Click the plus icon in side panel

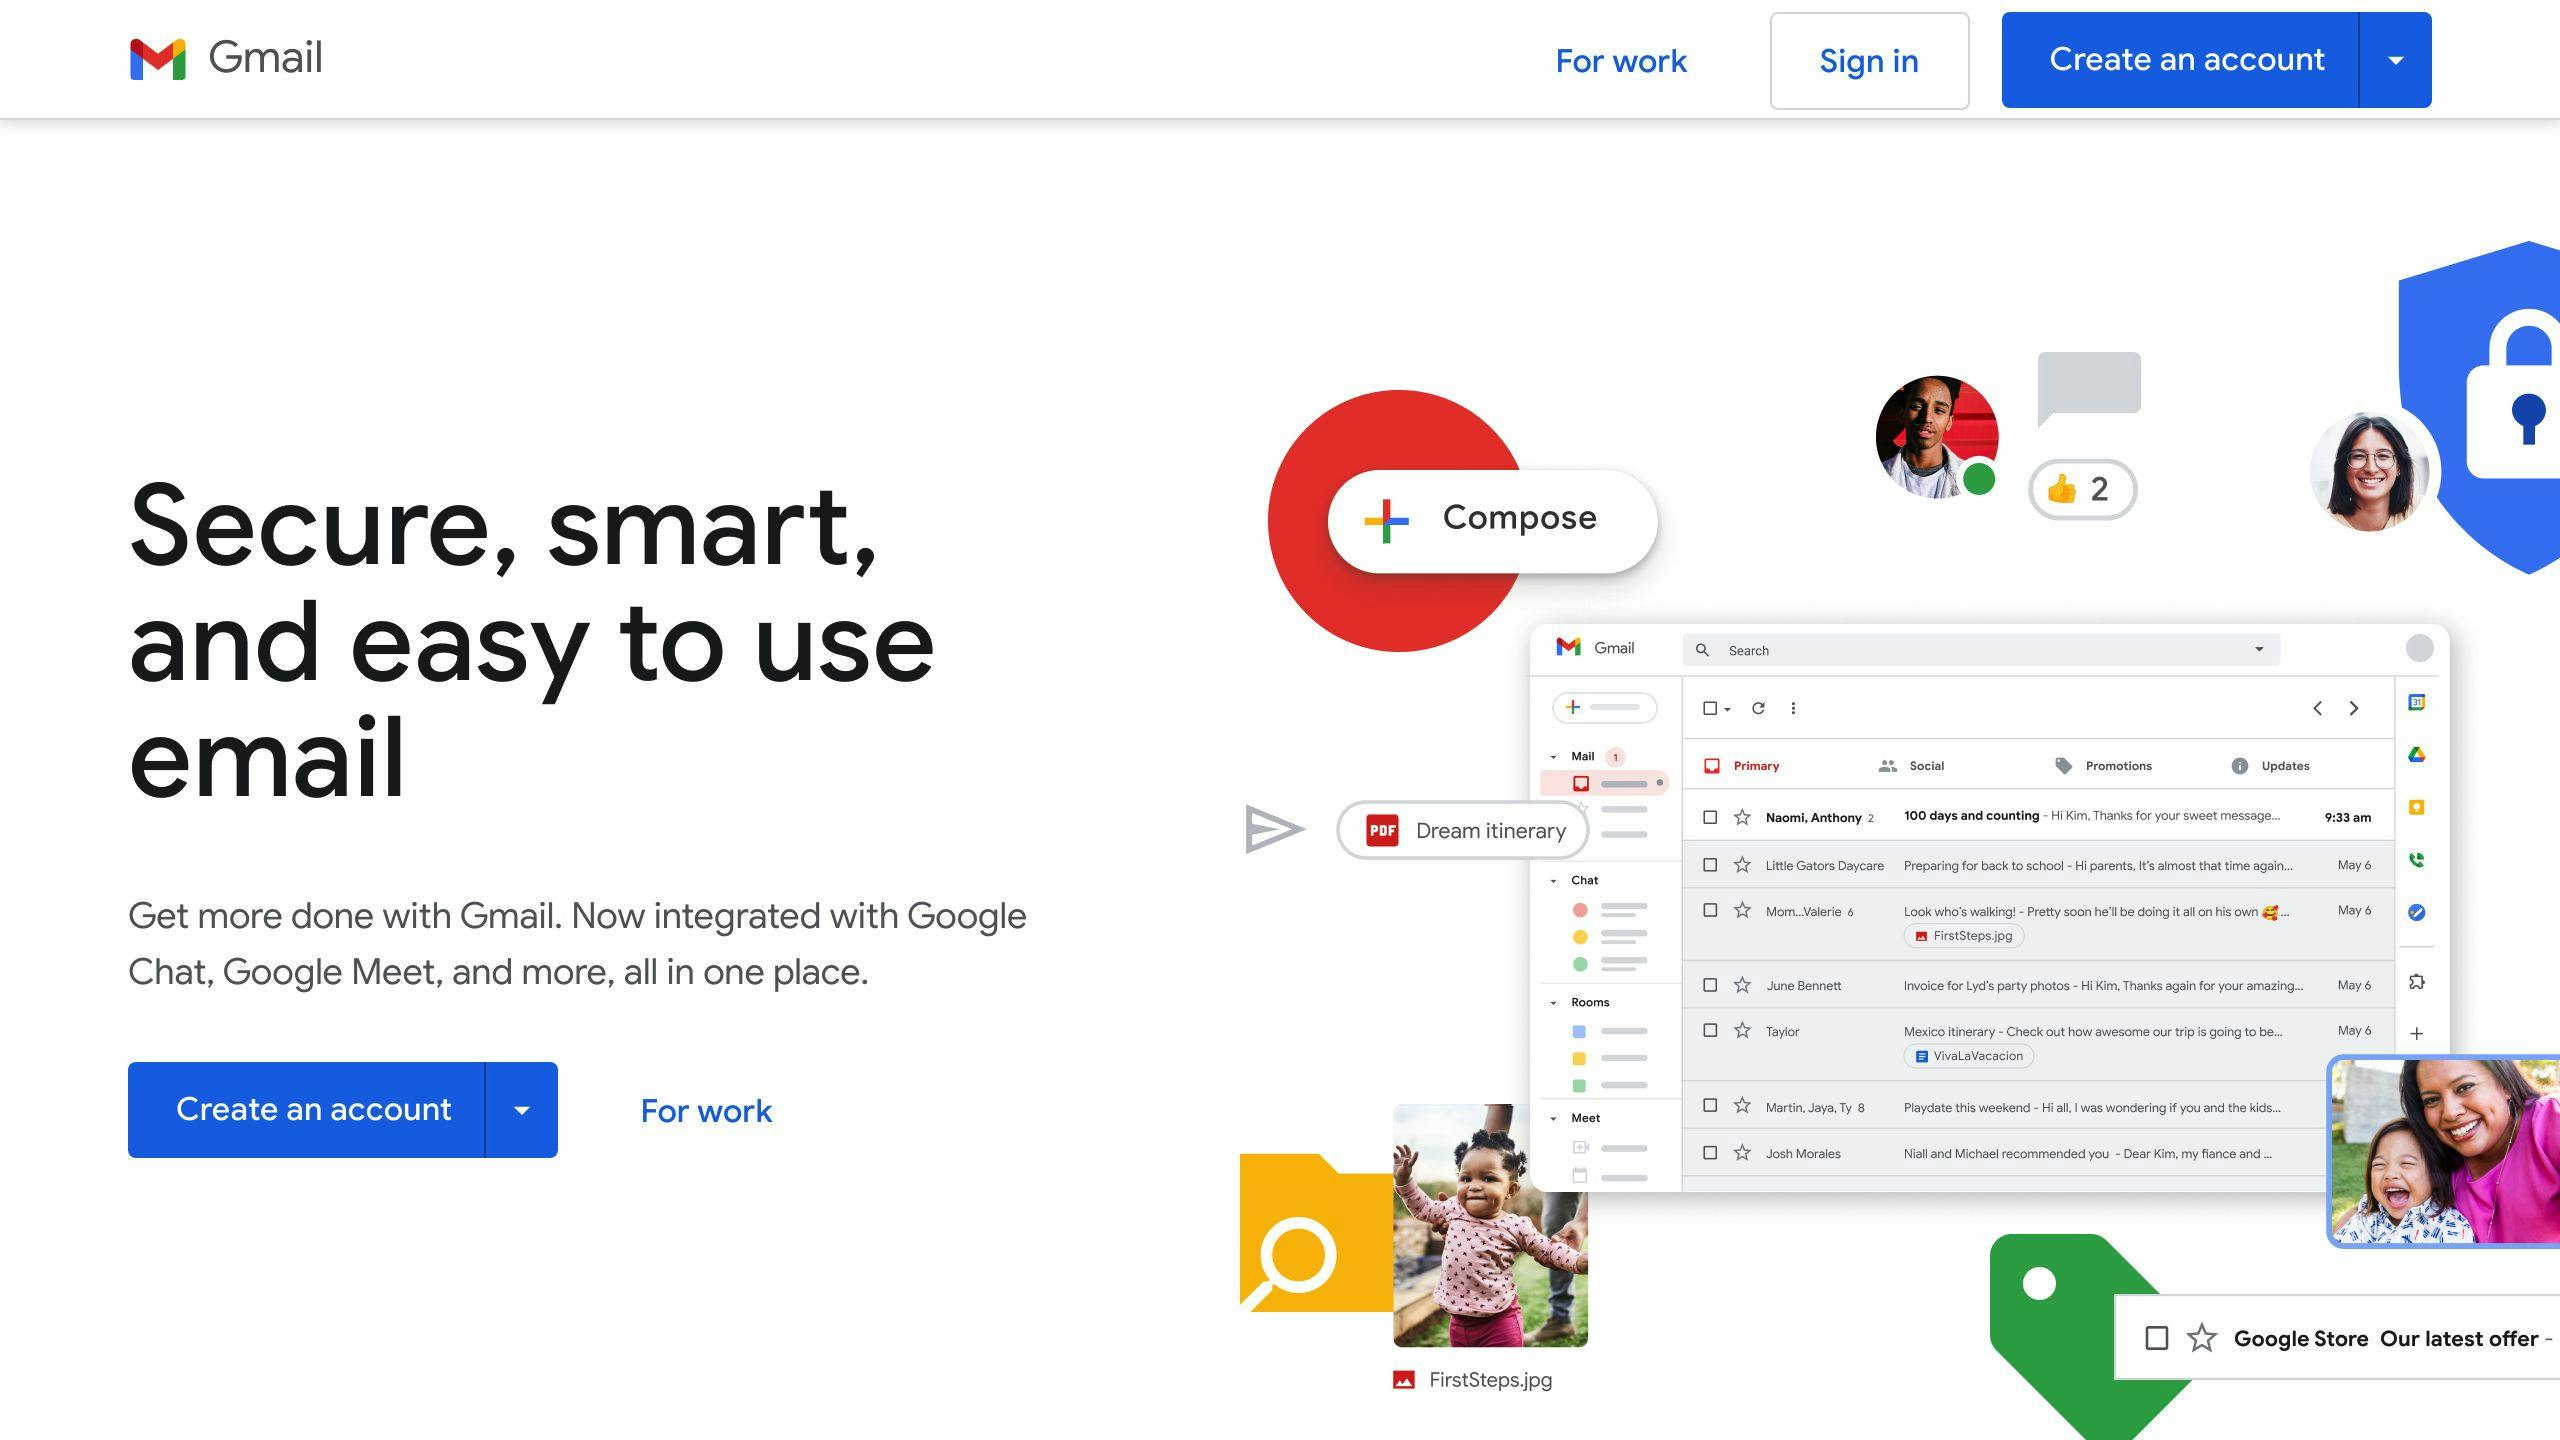click(x=2416, y=1034)
